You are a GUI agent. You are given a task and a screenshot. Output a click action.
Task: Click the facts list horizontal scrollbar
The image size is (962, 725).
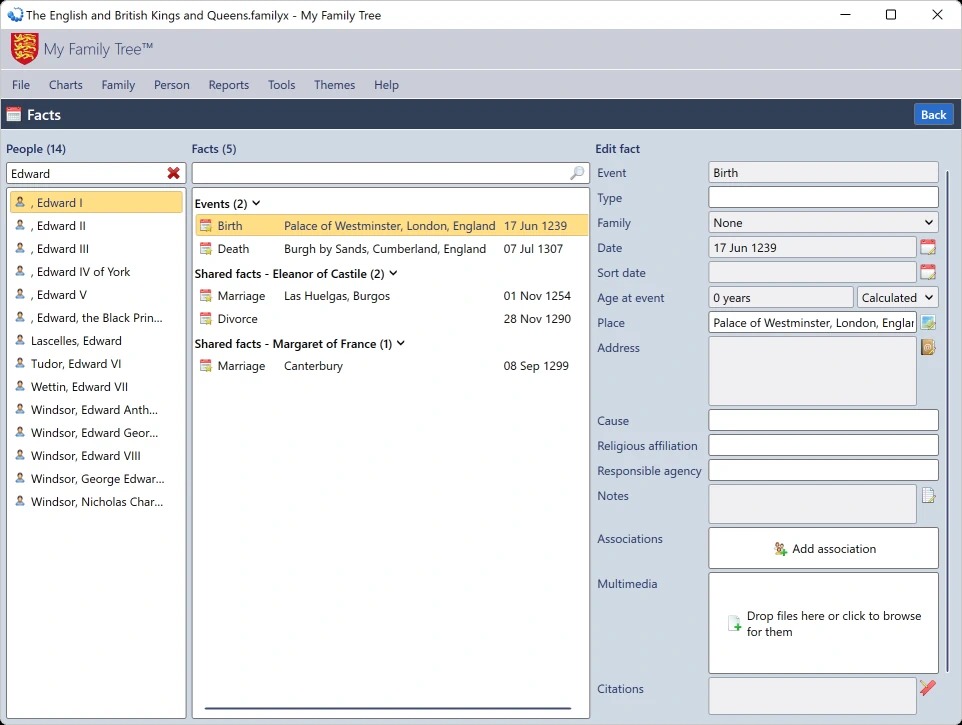point(388,708)
